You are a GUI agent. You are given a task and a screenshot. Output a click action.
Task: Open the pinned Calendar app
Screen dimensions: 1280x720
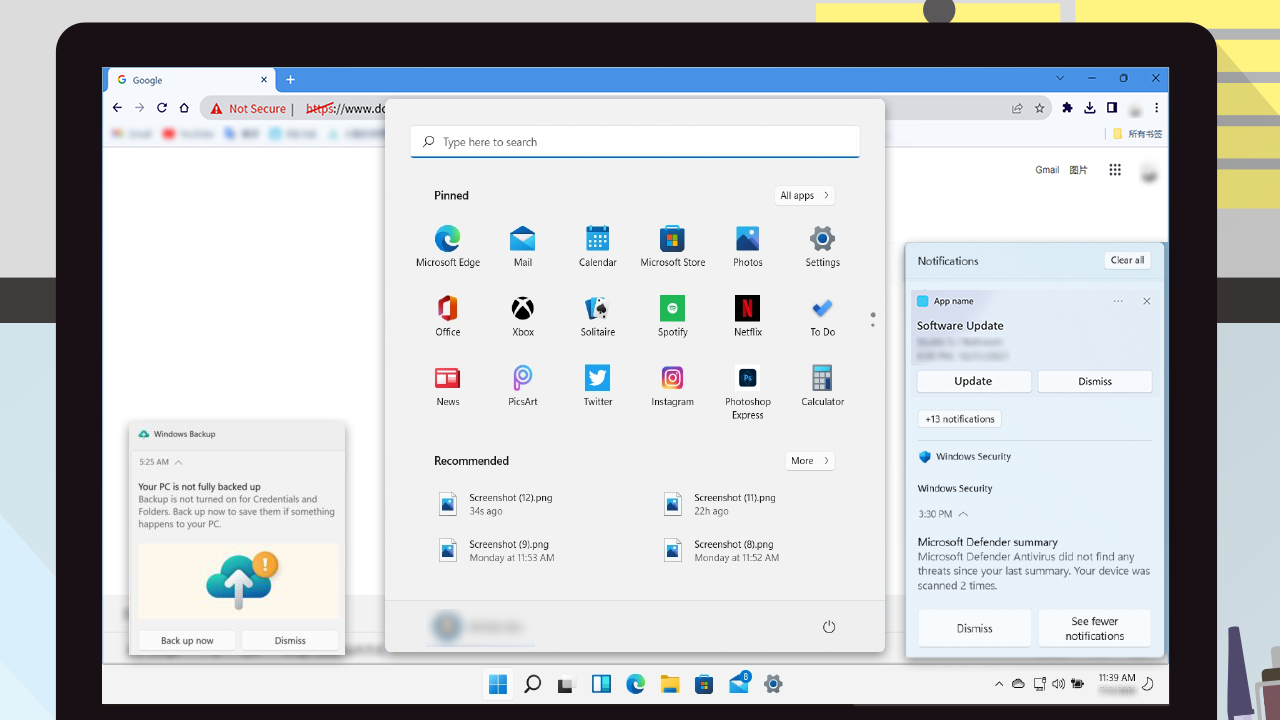pos(597,246)
